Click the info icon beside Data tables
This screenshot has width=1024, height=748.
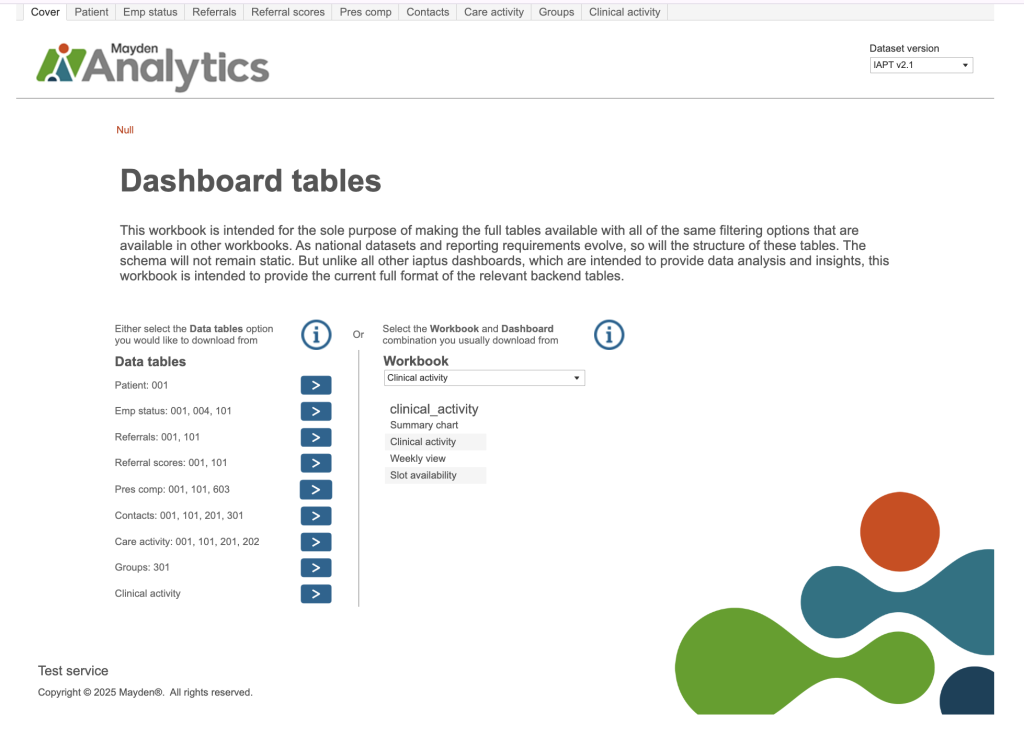click(316, 335)
